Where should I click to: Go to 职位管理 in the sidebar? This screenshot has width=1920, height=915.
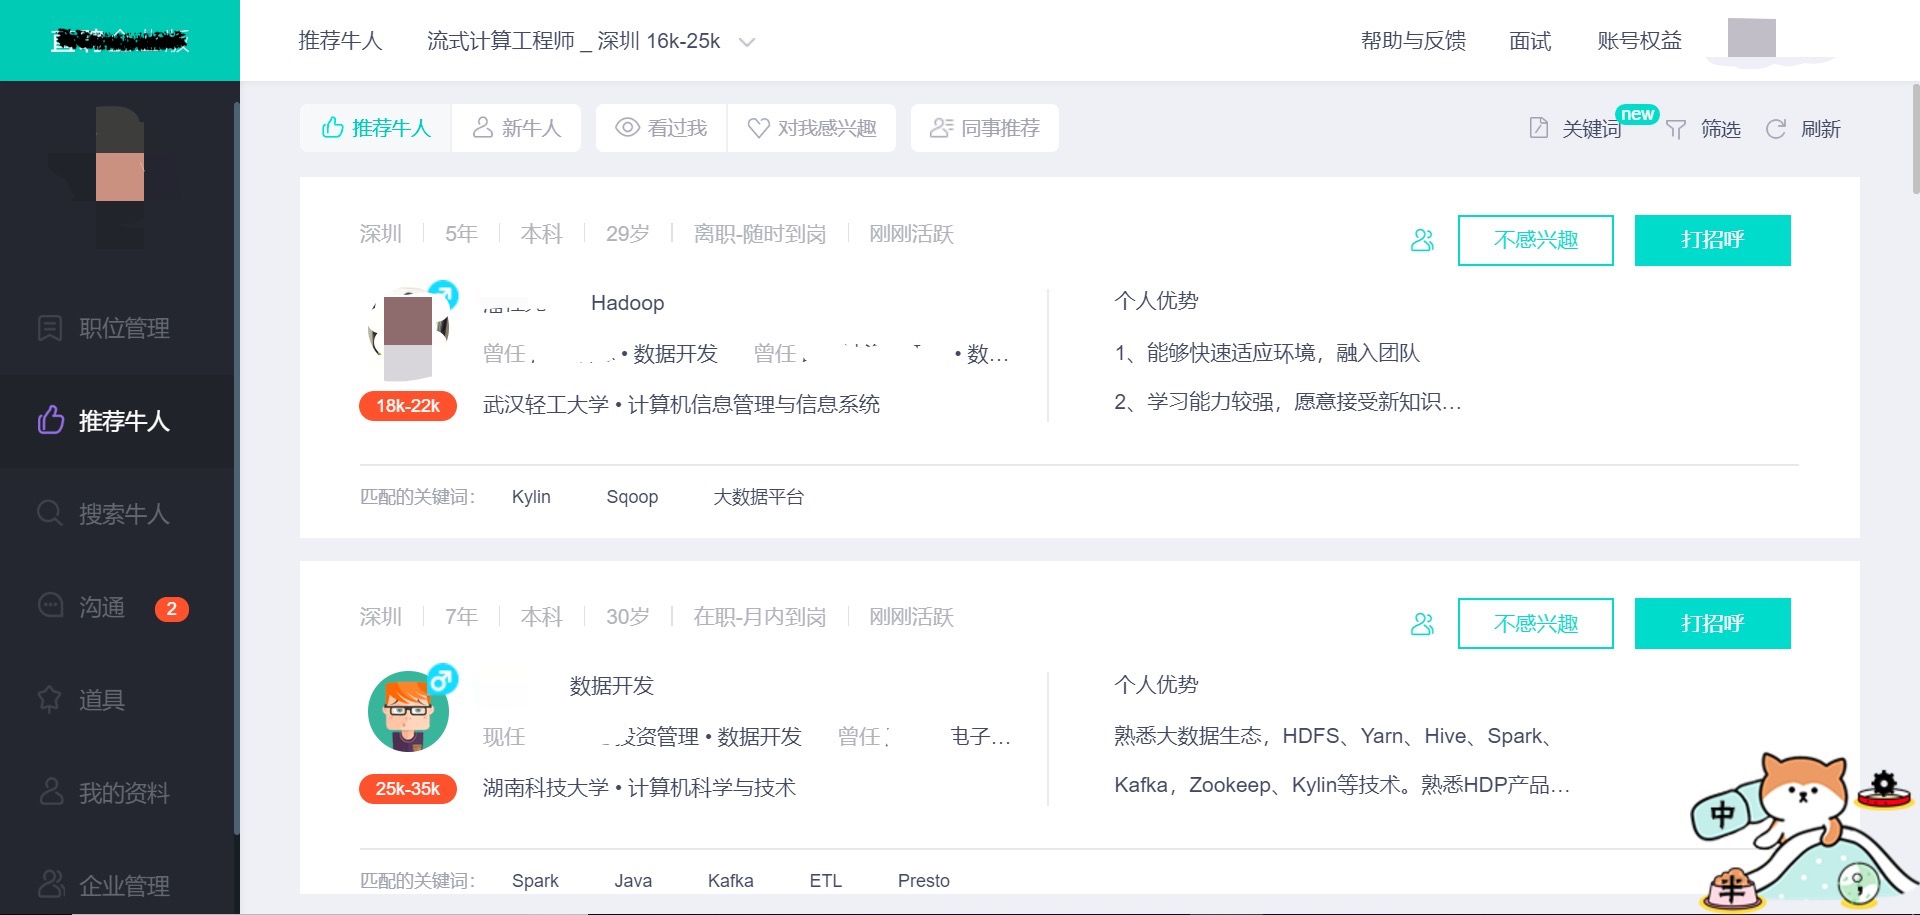[x=123, y=328]
